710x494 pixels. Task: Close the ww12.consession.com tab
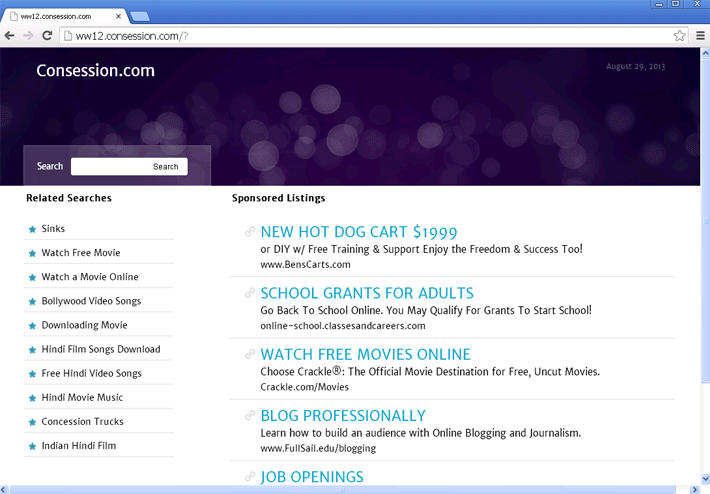point(118,16)
